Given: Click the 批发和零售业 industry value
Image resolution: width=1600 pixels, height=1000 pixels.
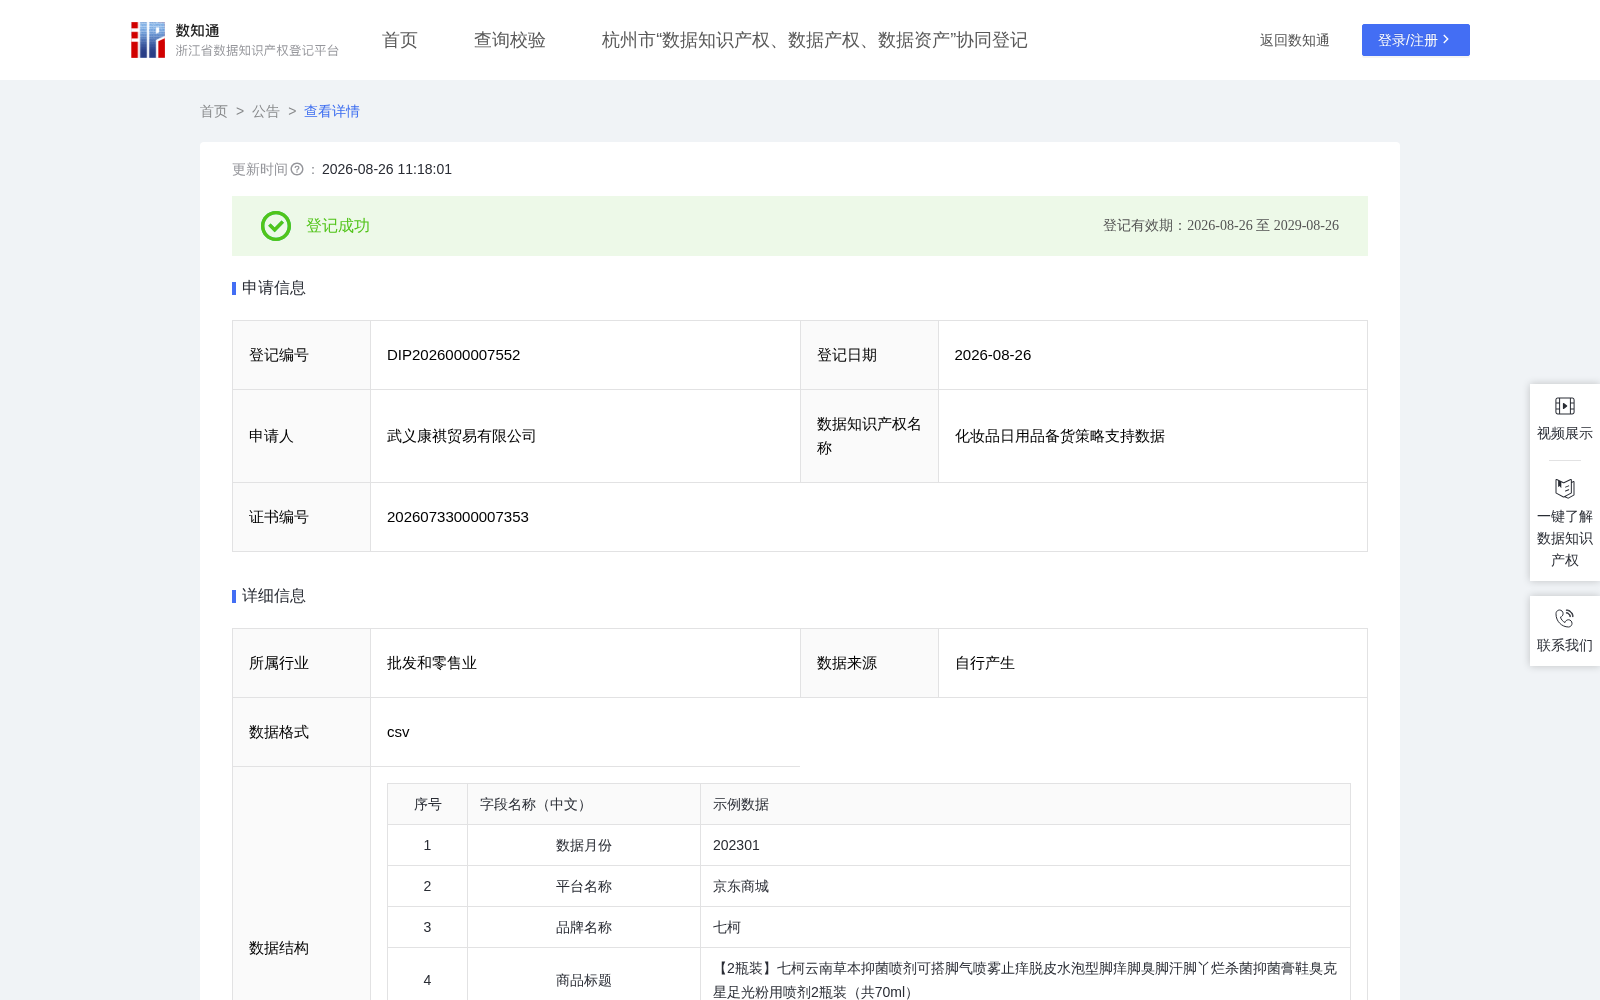Looking at the screenshot, I should click(x=432, y=663).
